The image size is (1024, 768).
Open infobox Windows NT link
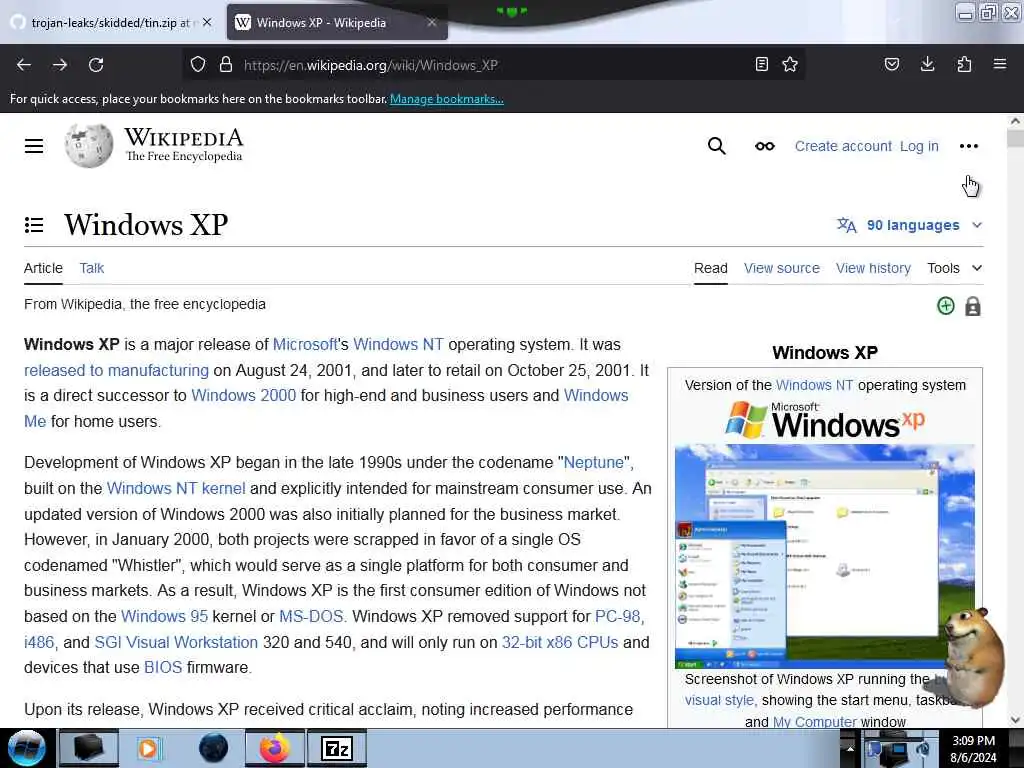[x=814, y=385]
